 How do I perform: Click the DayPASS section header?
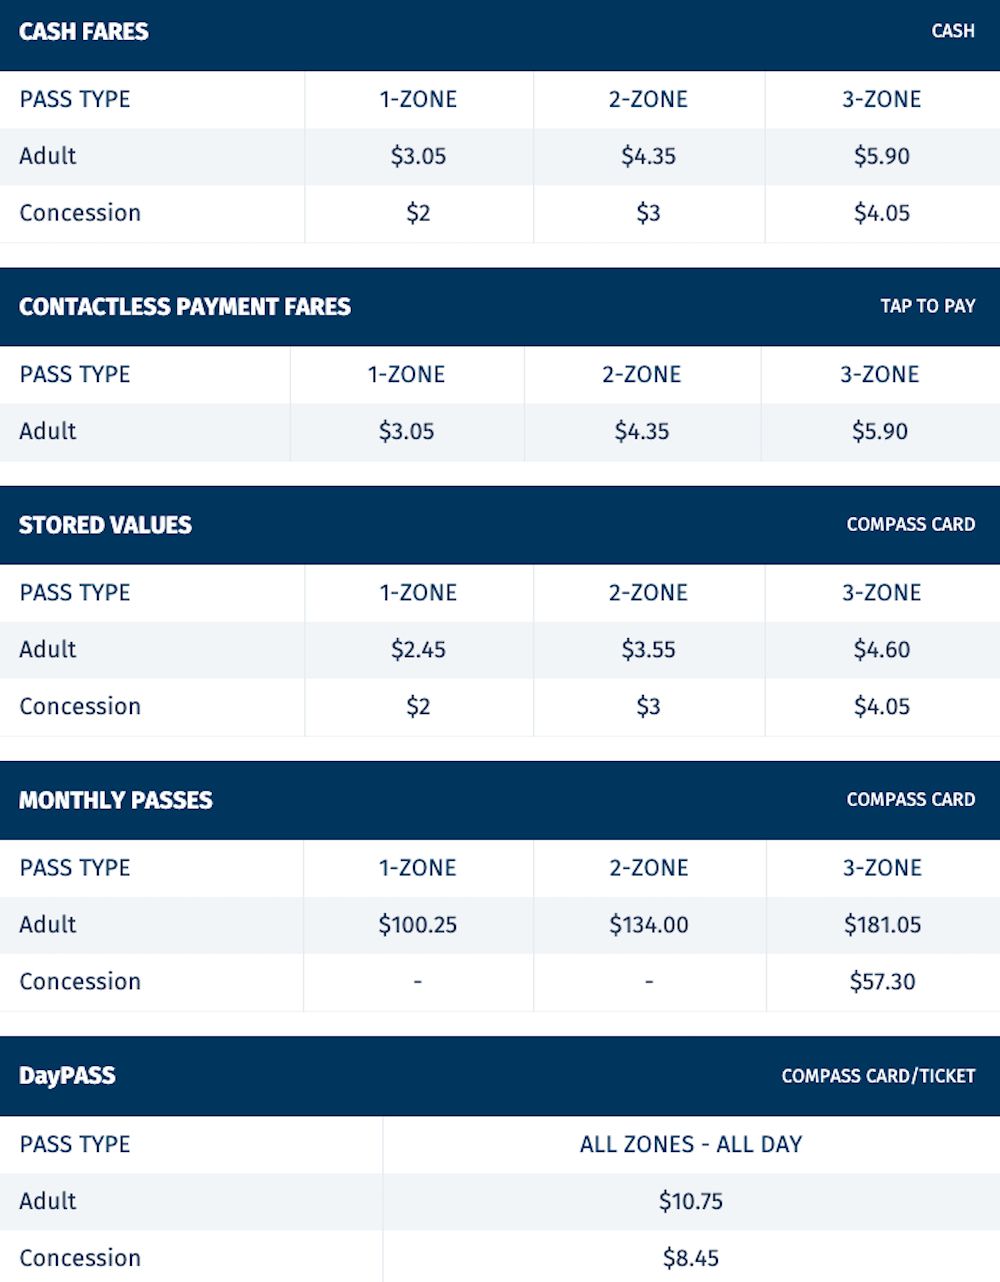click(67, 1076)
